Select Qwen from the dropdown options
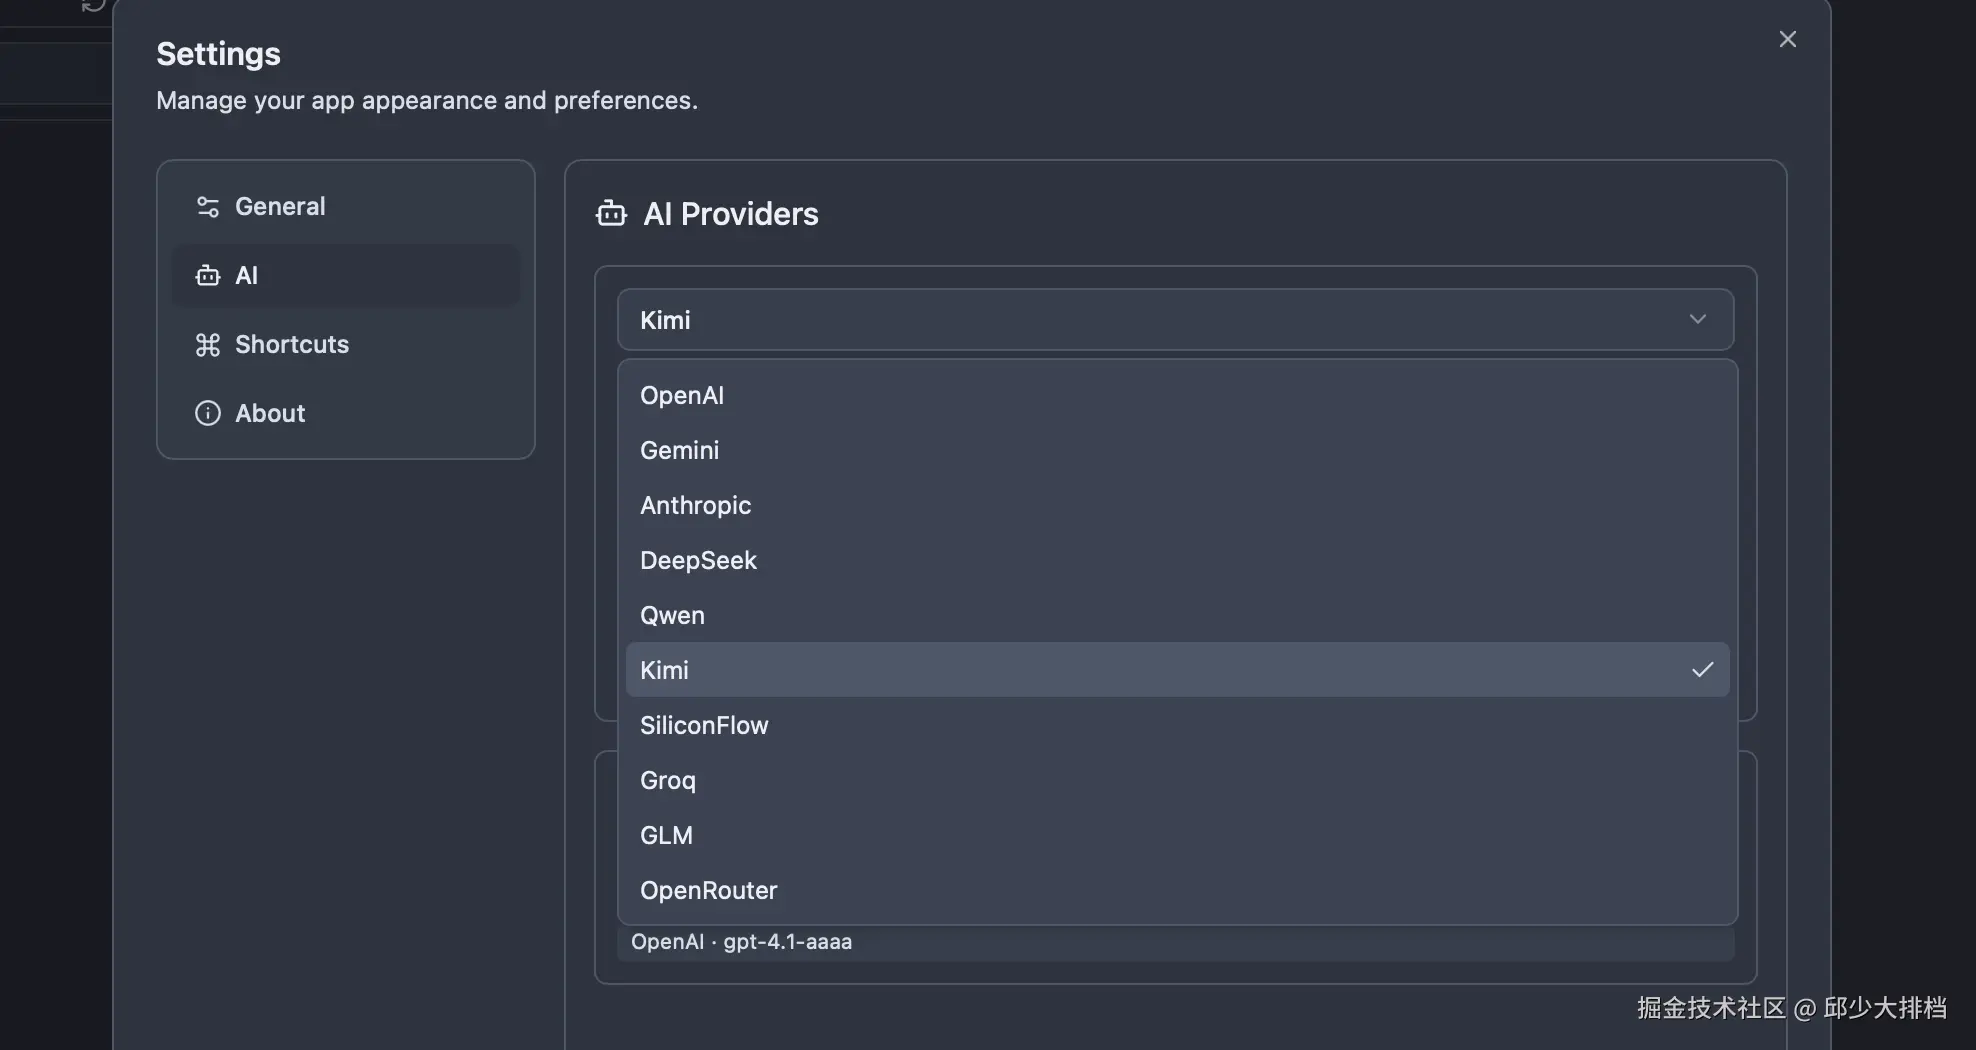The image size is (1976, 1050). tap(673, 615)
